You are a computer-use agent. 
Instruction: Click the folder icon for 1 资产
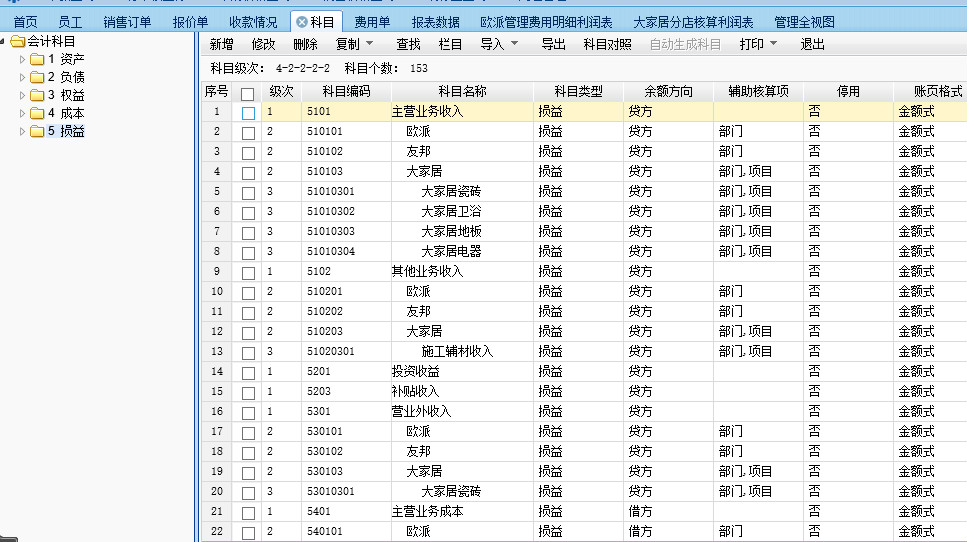(x=37, y=59)
